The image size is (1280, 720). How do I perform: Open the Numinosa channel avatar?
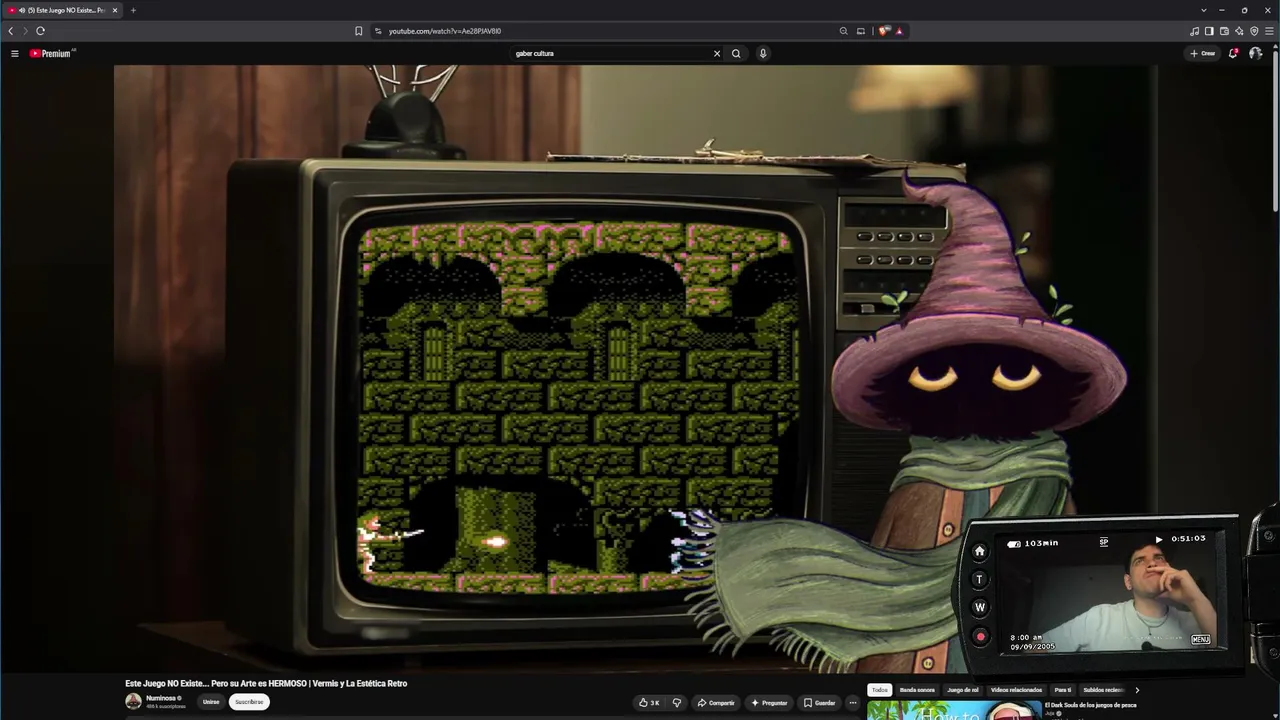[133, 701]
